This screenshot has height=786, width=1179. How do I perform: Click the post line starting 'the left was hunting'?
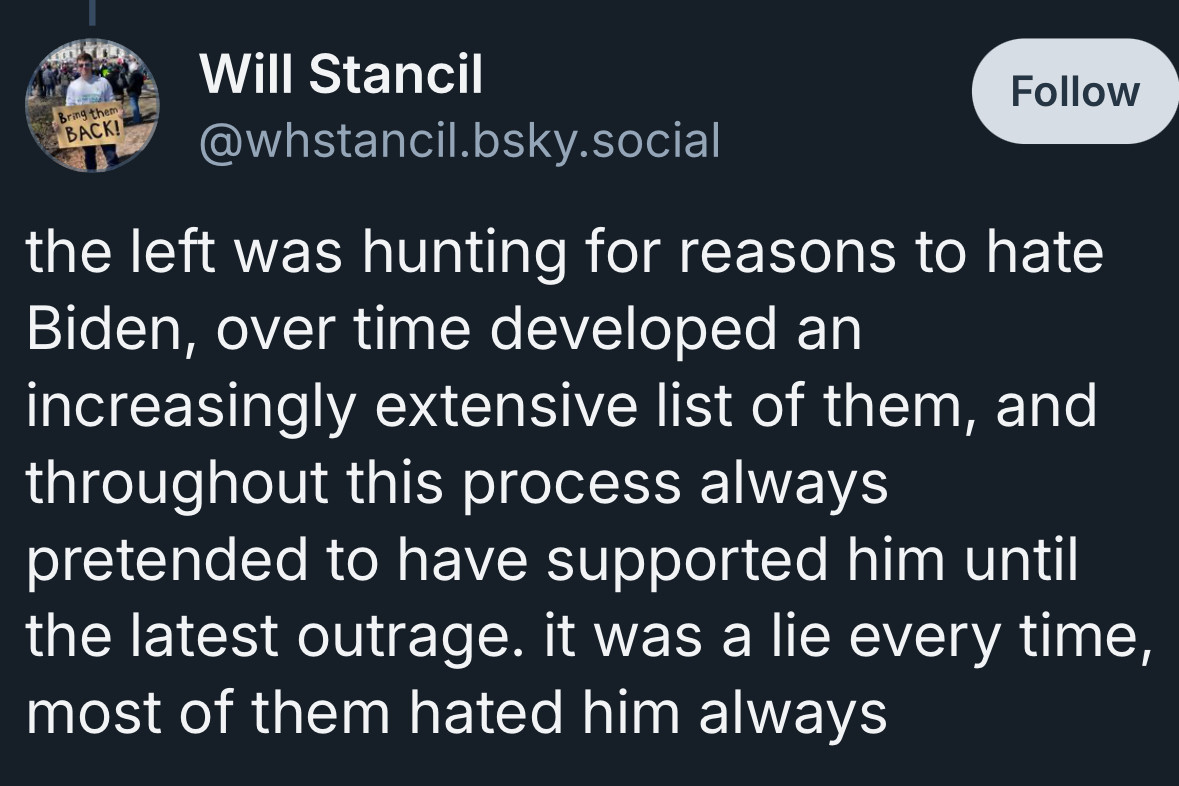tap(565, 252)
